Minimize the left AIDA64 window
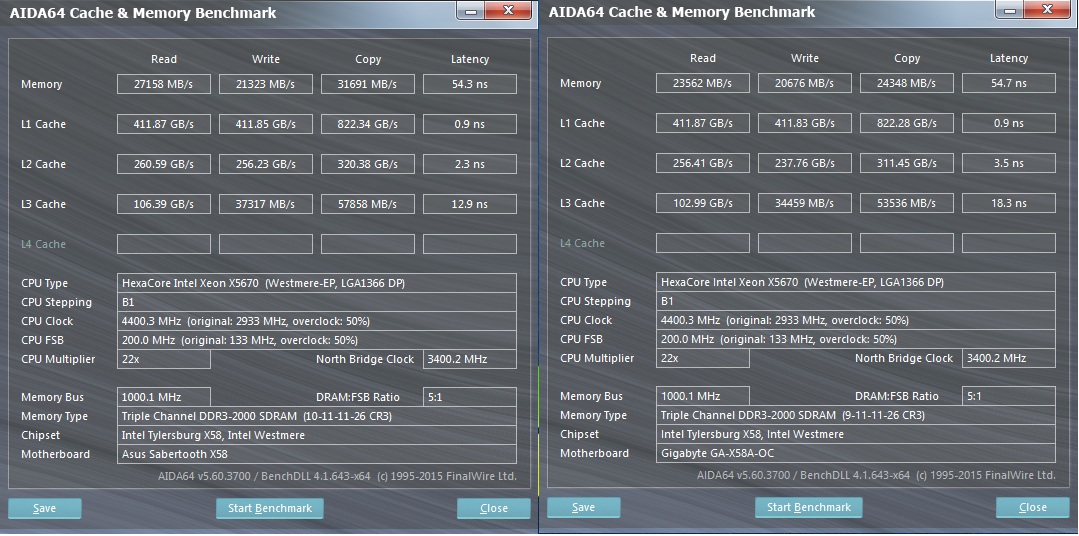 470,10
